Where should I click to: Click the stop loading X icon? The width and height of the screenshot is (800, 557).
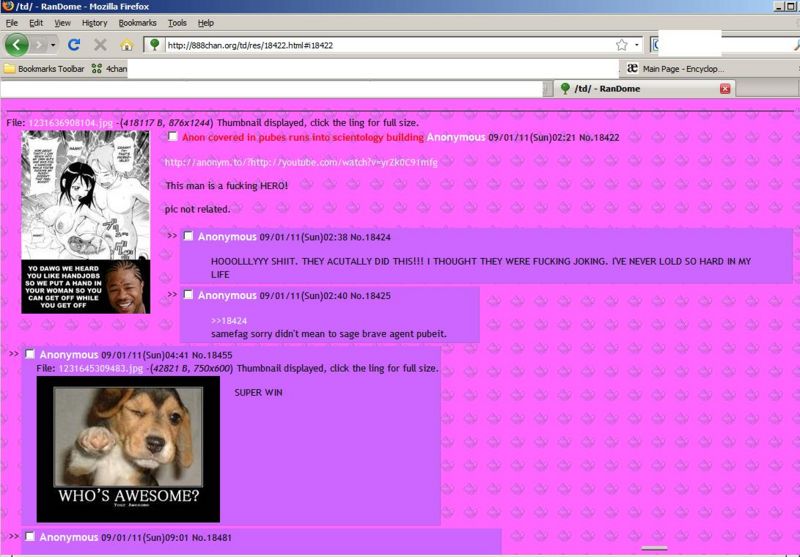[101, 45]
